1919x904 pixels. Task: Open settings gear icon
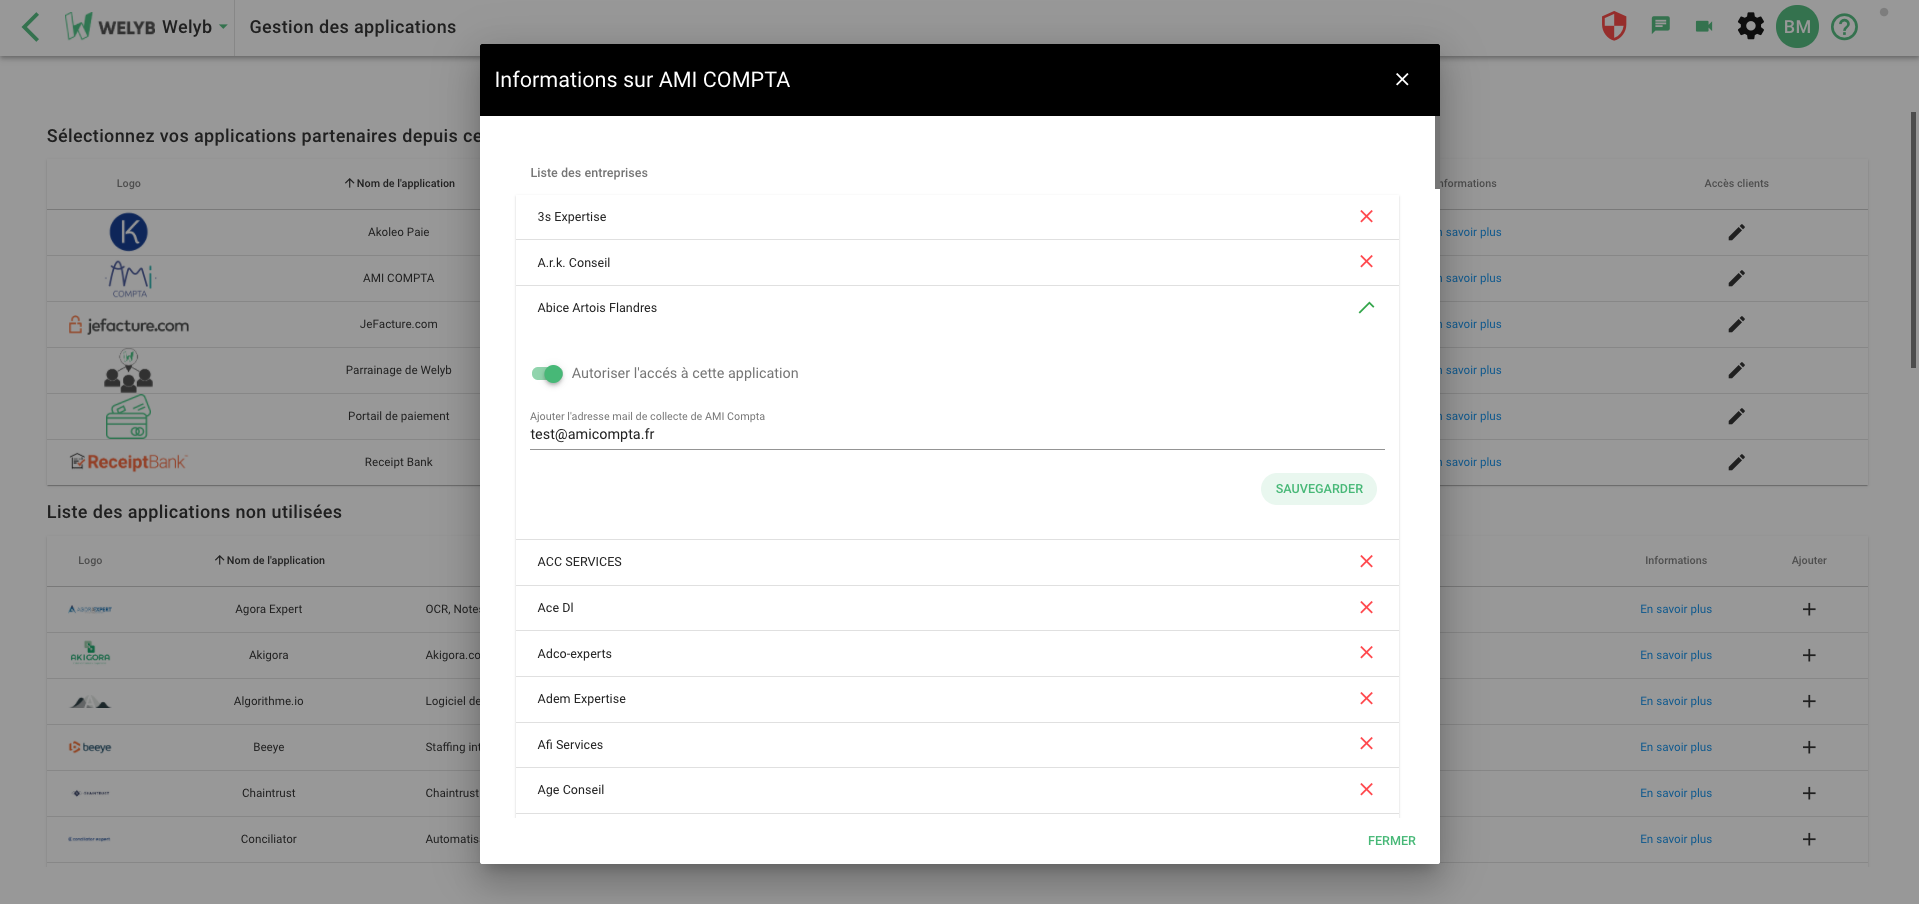1751,26
